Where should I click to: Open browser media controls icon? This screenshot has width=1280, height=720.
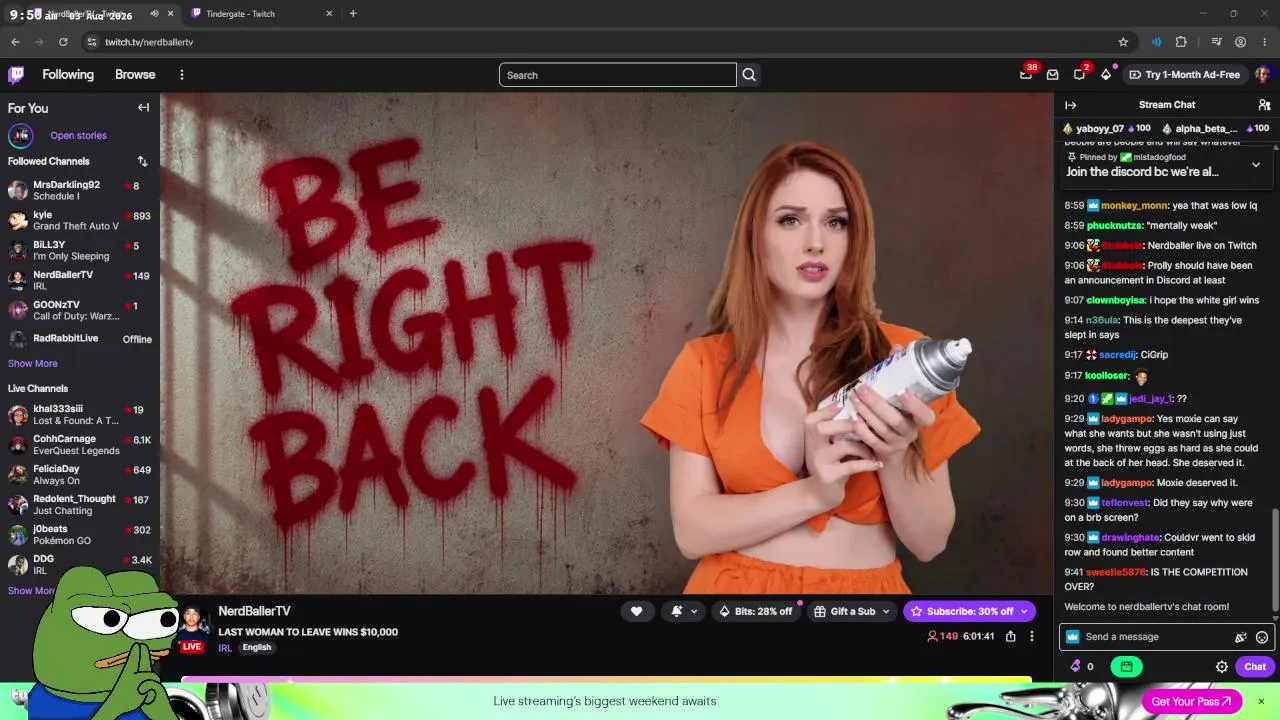pyautogui.click(x=1216, y=42)
